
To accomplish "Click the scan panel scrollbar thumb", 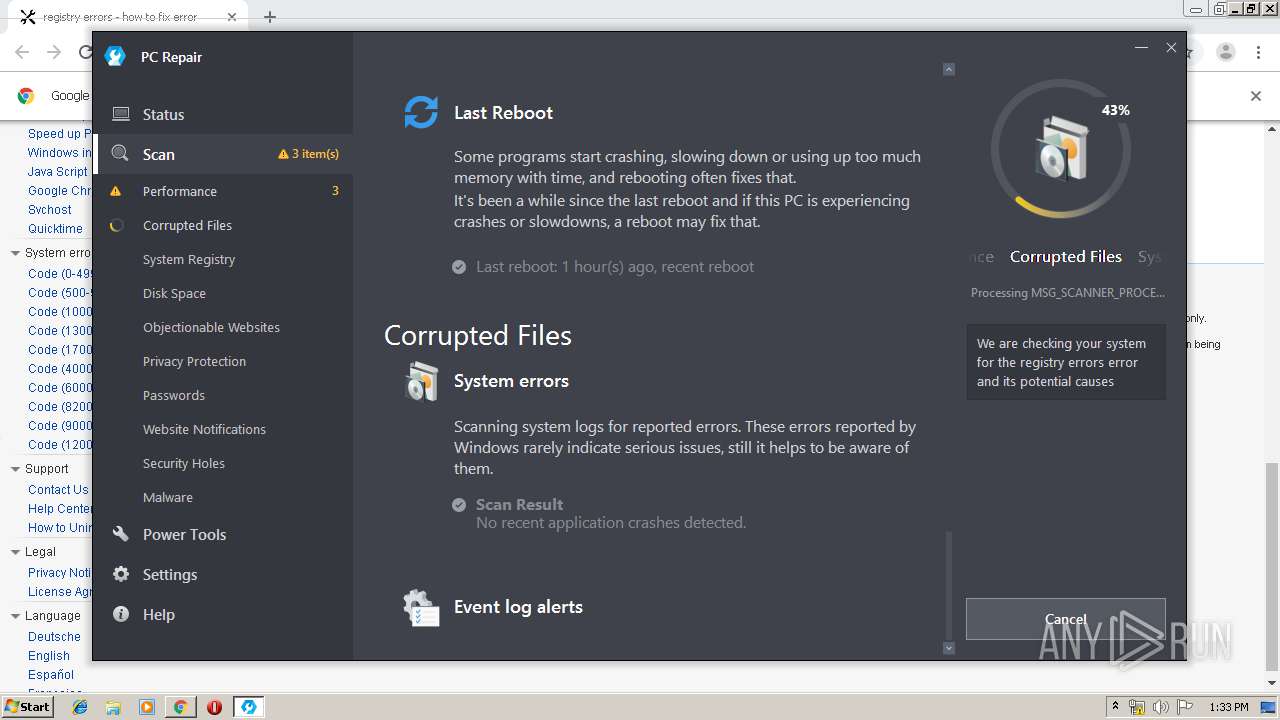I will coord(949,585).
